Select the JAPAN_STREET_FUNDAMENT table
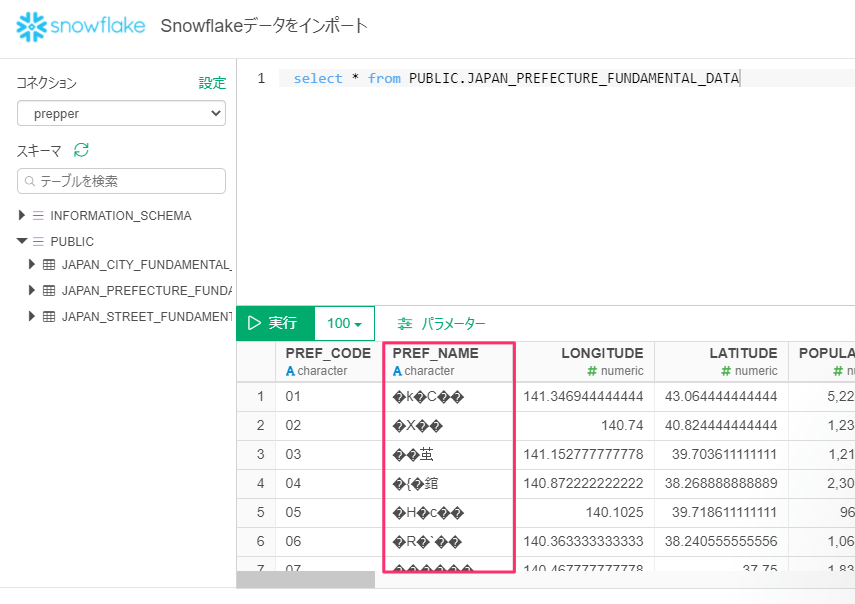 click(147, 317)
